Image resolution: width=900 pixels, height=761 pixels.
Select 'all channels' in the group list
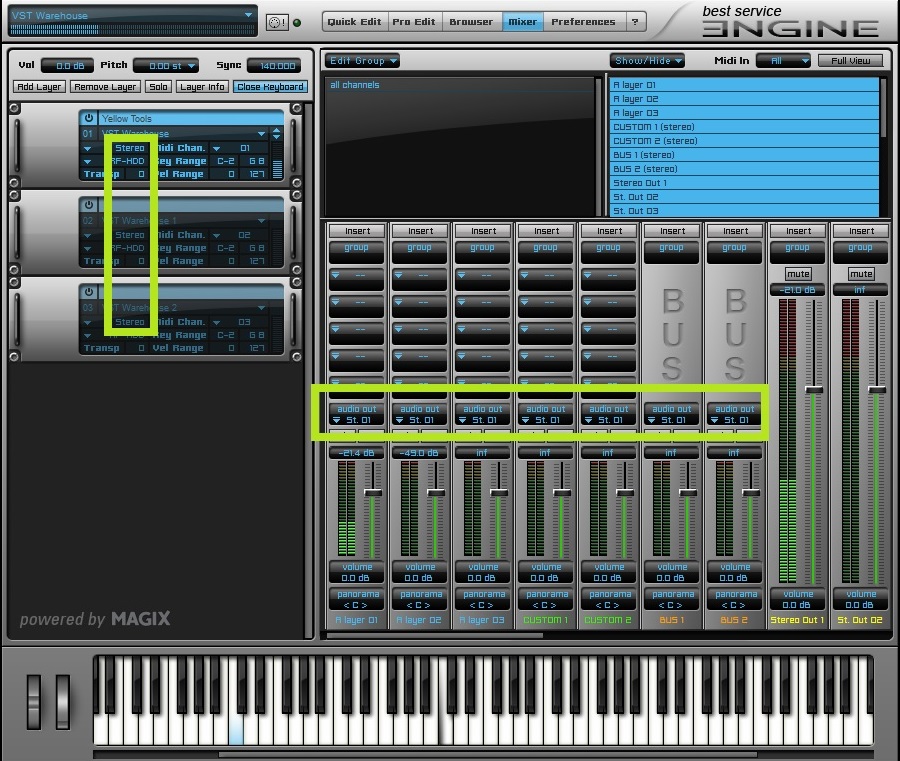tap(355, 85)
